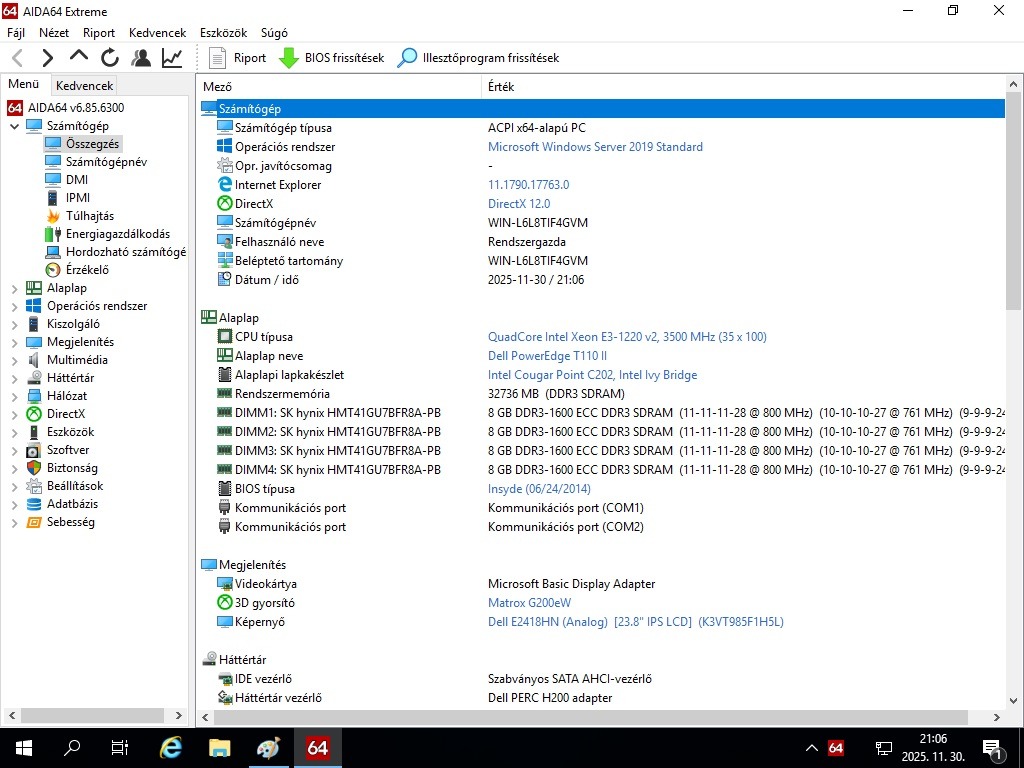The width and height of the screenshot is (1024, 768).
Task: Select Hordozható számítógép tree item
Action: [125, 252]
